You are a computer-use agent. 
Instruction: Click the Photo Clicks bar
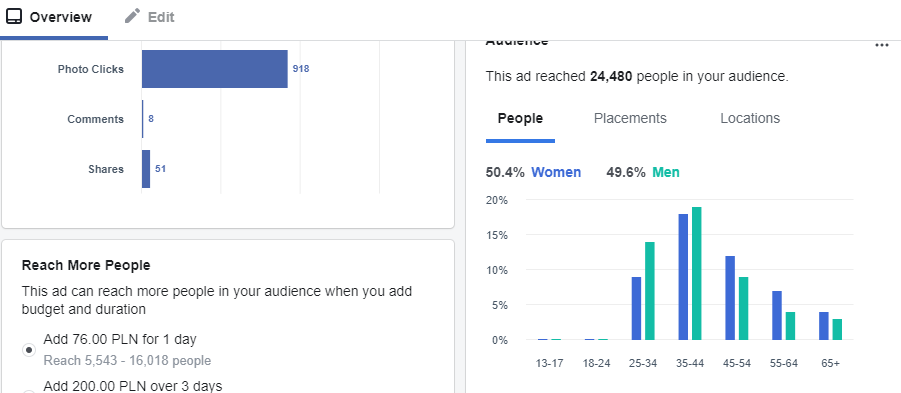215,69
